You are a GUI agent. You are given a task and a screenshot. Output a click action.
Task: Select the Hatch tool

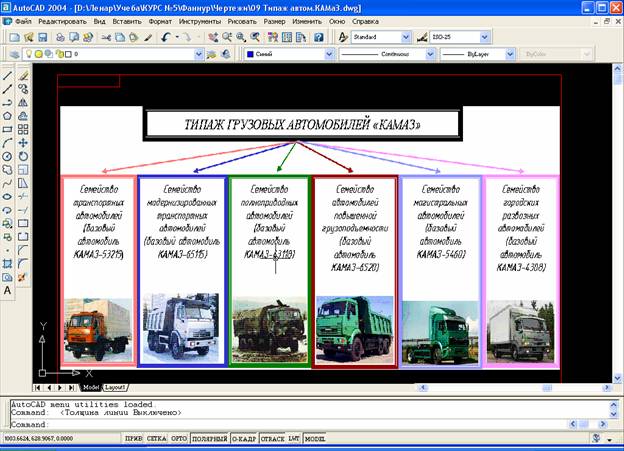[x=7, y=264]
